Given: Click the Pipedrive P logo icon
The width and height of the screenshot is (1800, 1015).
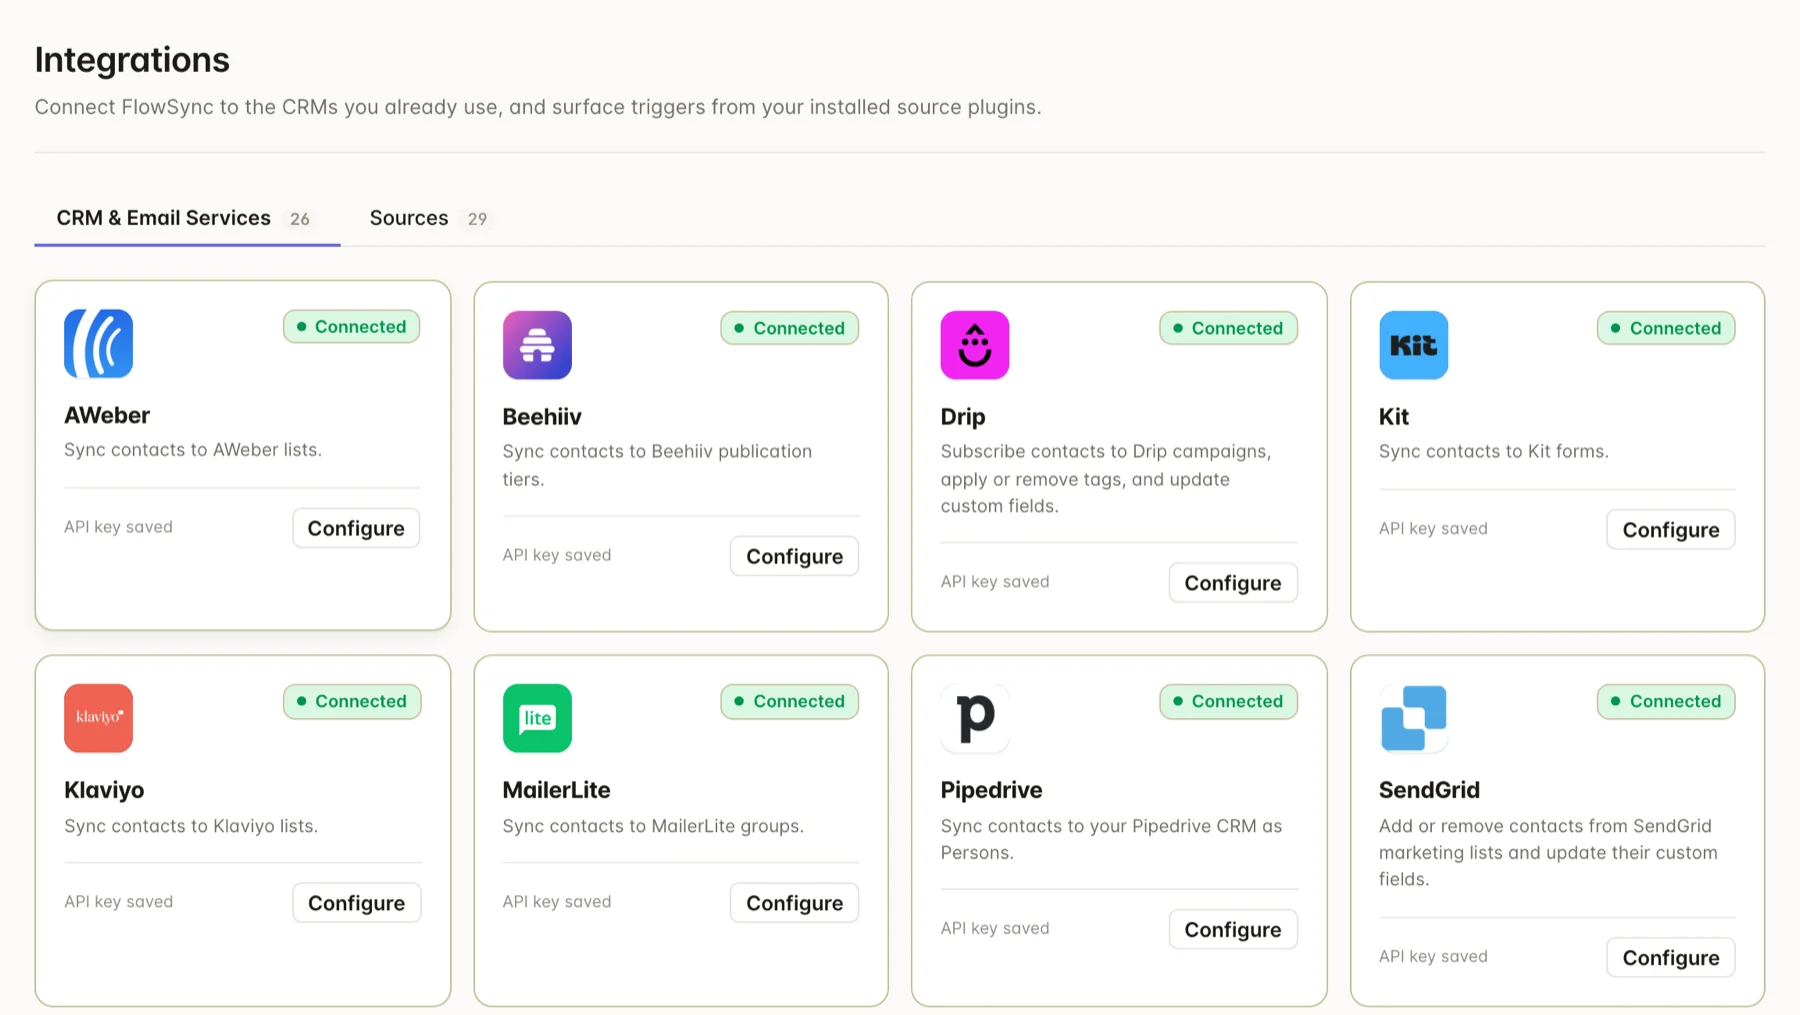Looking at the screenshot, I should (975, 718).
